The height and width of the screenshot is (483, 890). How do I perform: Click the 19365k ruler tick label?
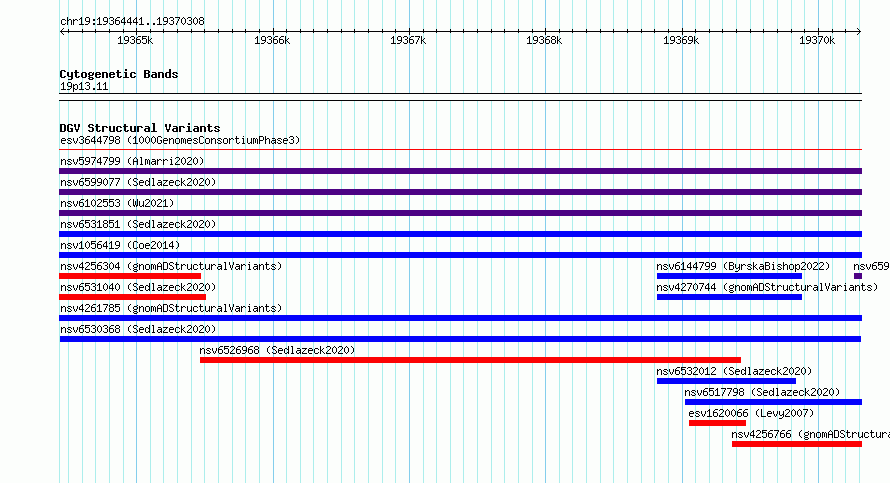(x=135, y=40)
